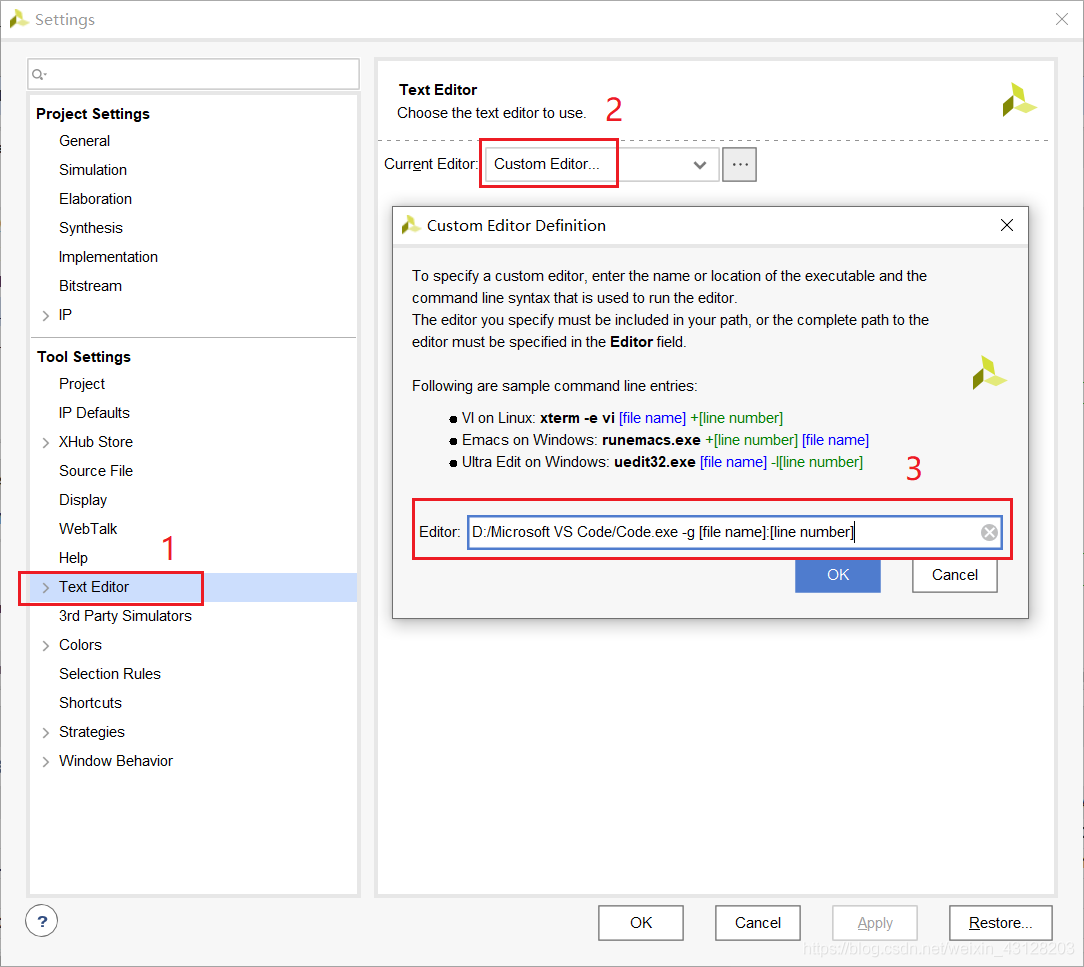Select IP settings entry
1084x967 pixels.
65,315
